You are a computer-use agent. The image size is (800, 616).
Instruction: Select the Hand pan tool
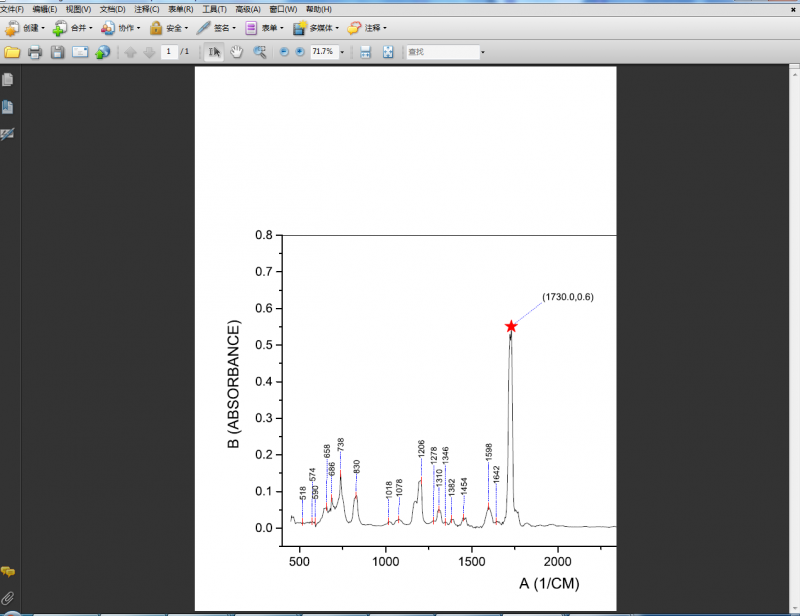[x=237, y=52]
